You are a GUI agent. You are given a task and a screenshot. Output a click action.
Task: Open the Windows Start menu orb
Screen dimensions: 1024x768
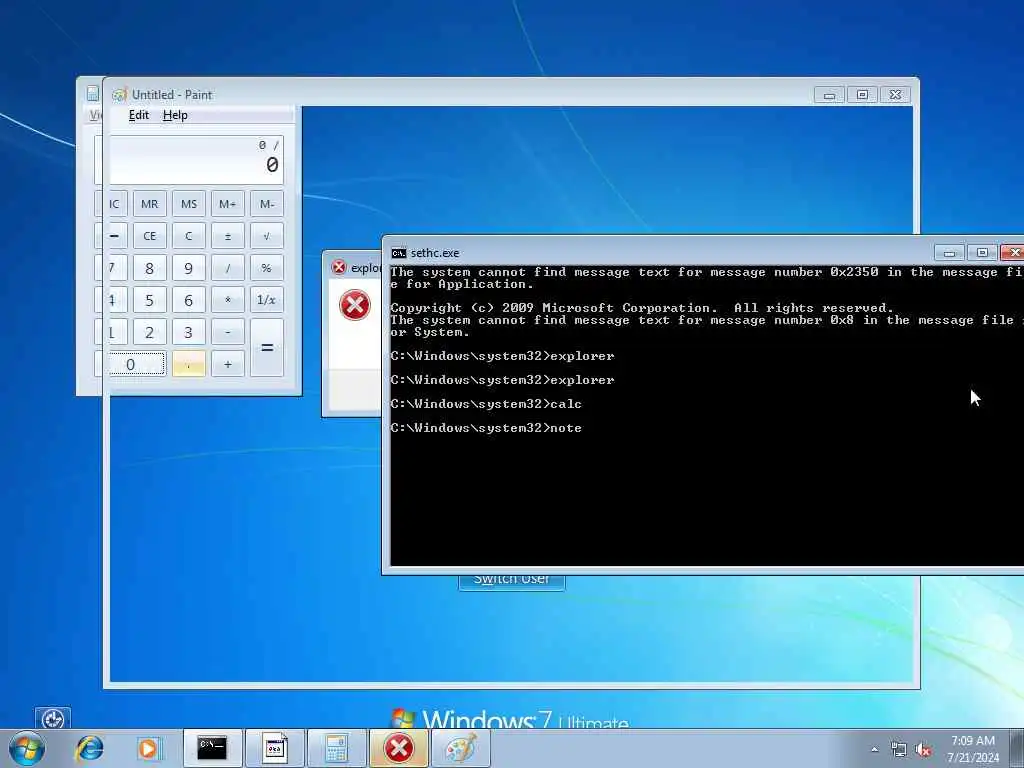[27, 748]
